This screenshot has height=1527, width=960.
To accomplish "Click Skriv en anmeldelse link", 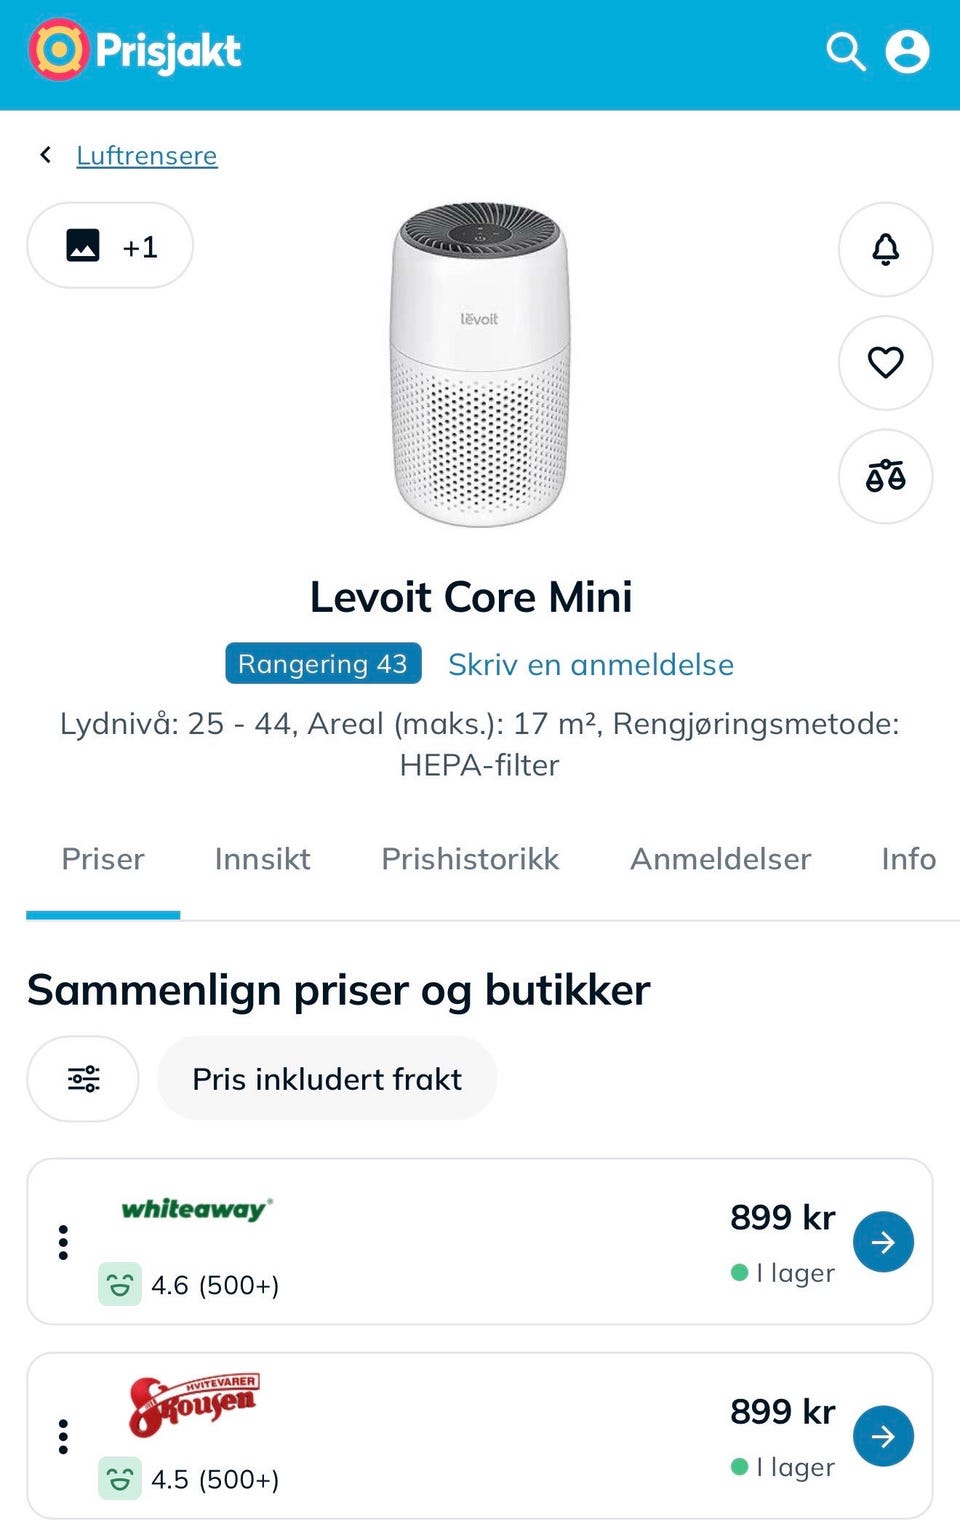I will tap(591, 664).
